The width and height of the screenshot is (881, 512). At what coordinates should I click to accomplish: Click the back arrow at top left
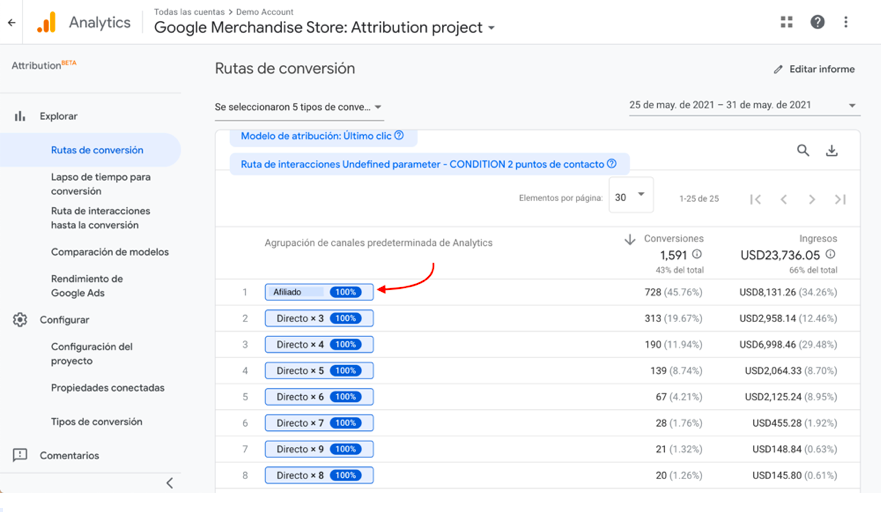pos(12,23)
